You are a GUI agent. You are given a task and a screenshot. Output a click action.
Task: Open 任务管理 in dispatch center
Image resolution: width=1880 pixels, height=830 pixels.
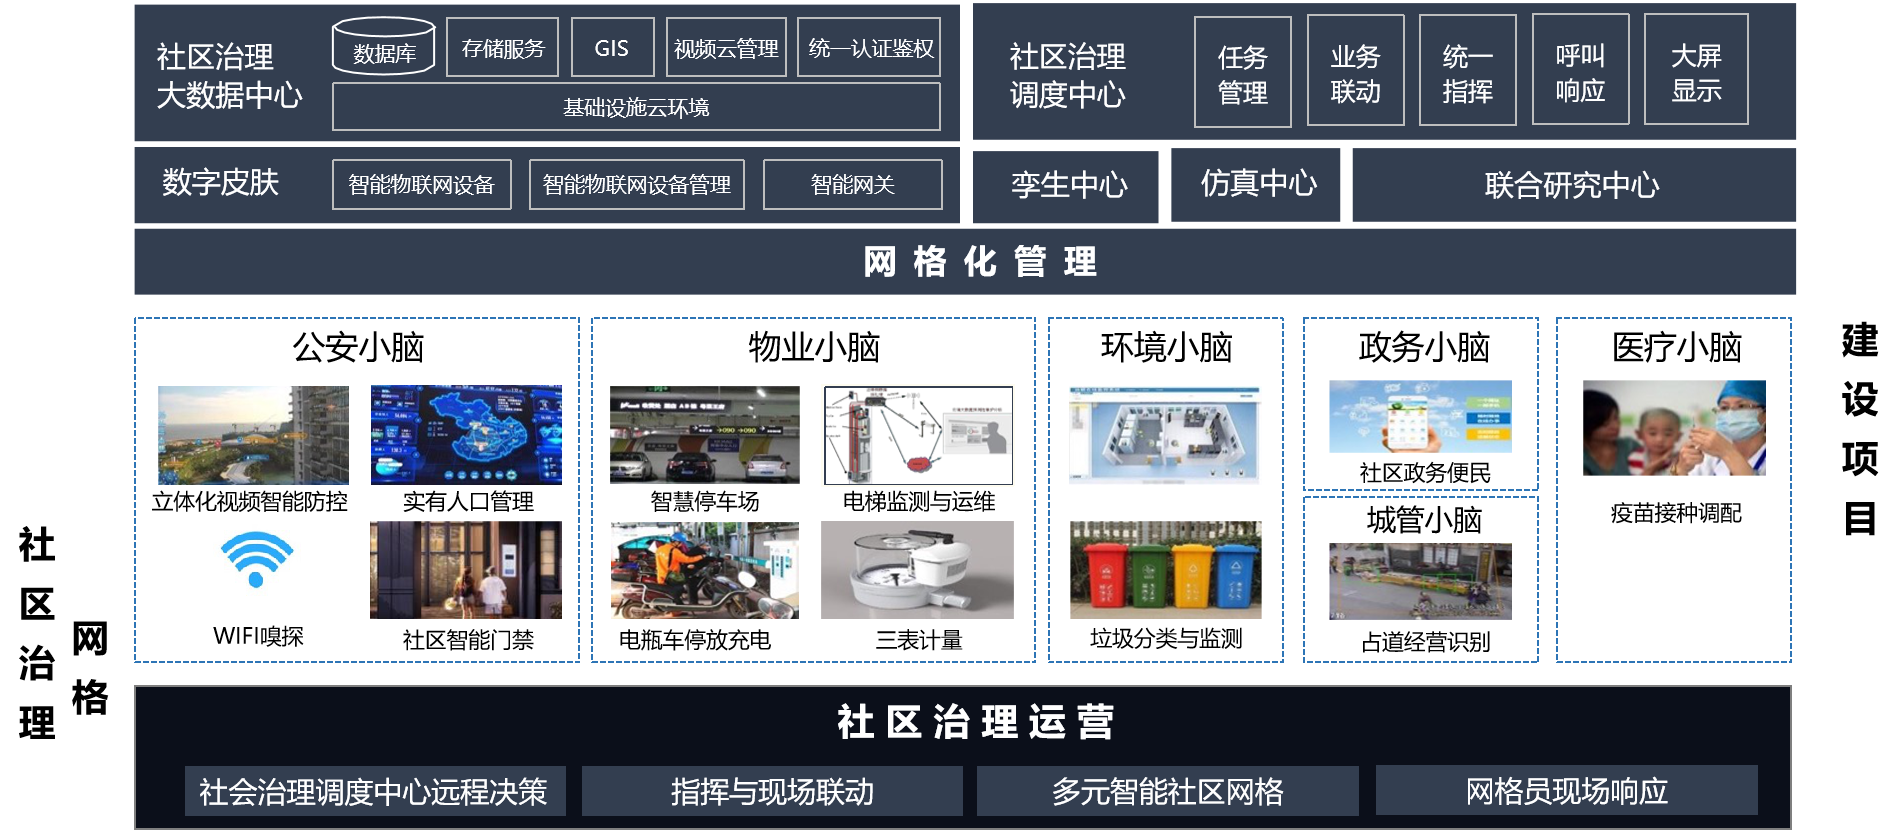pyautogui.click(x=1242, y=73)
